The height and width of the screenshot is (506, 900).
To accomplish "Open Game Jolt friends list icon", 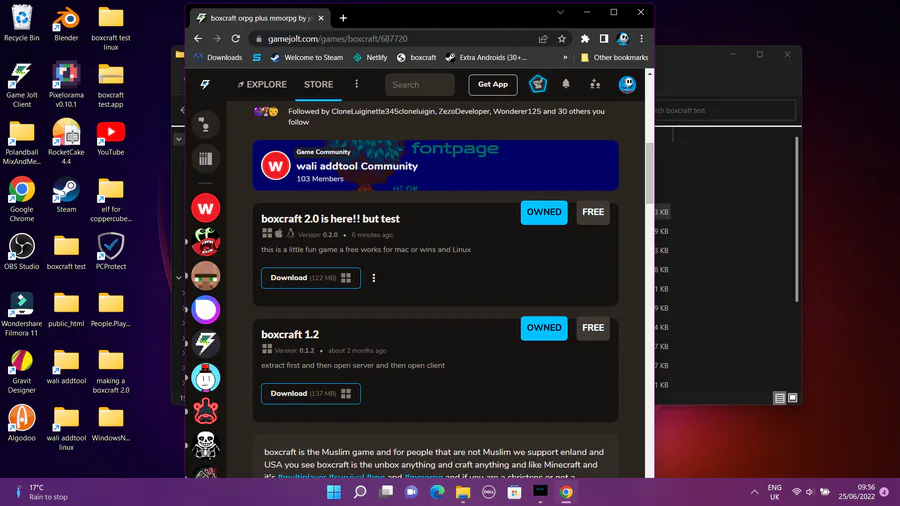I will point(595,84).
